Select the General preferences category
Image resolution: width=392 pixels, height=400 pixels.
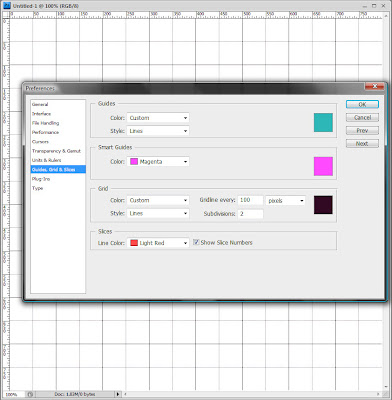pyautogui.click(x=40, y=104)
